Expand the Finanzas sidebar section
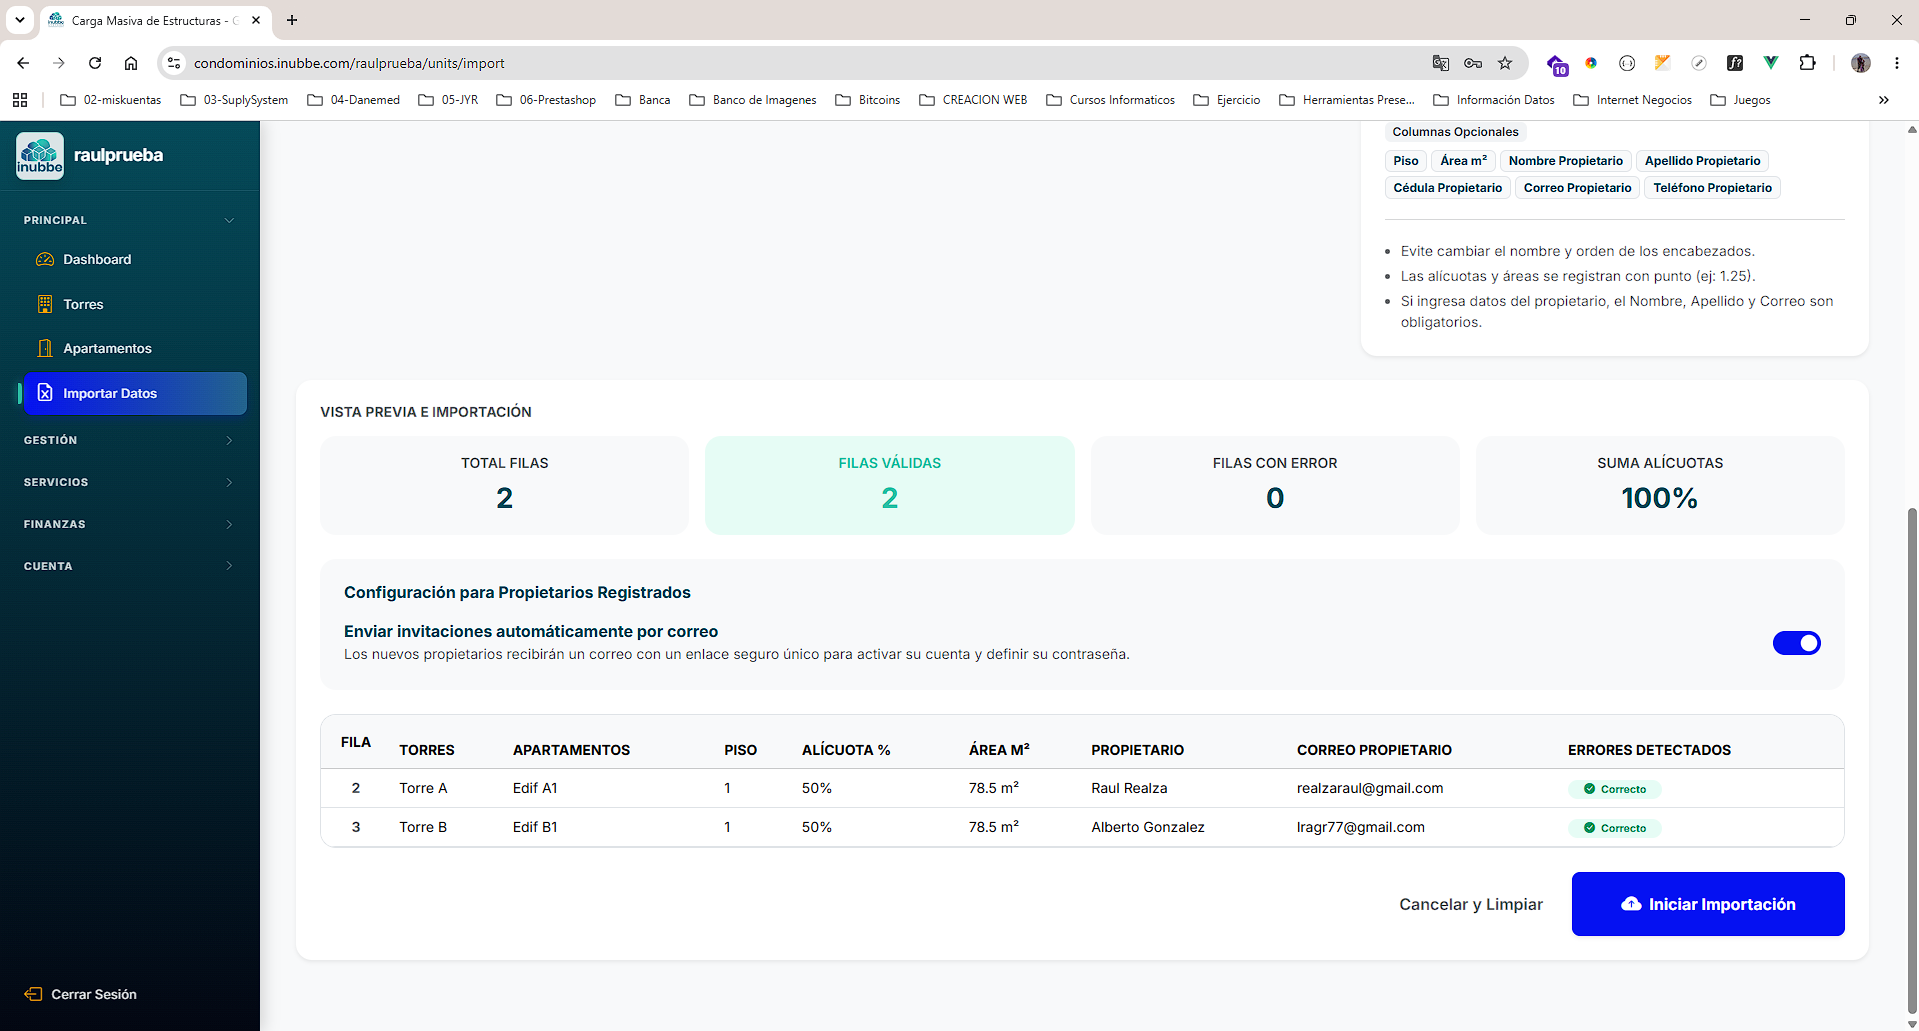Image resolution: width=1919 pixels, height=1031 pixels. 130,524
